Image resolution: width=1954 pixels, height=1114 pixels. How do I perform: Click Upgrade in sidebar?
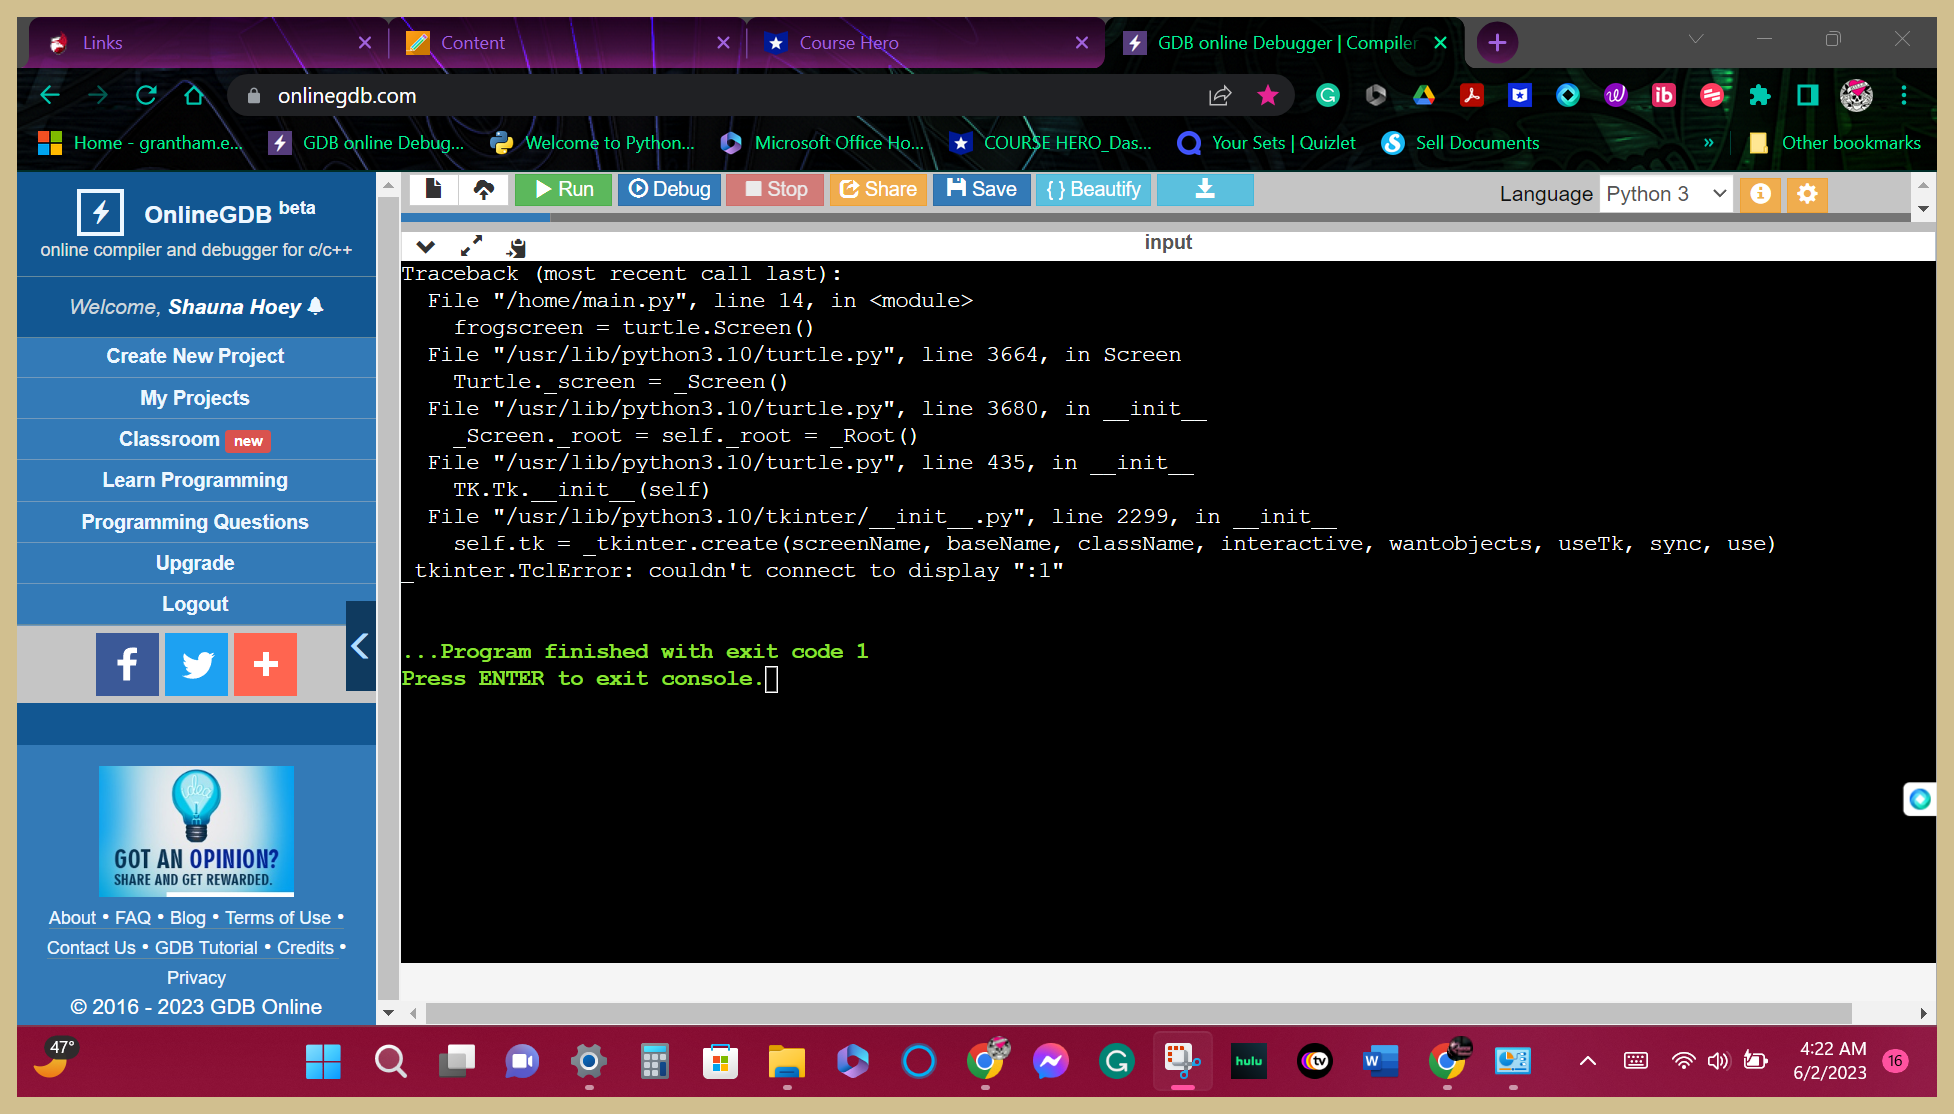(x=195, y=563)
